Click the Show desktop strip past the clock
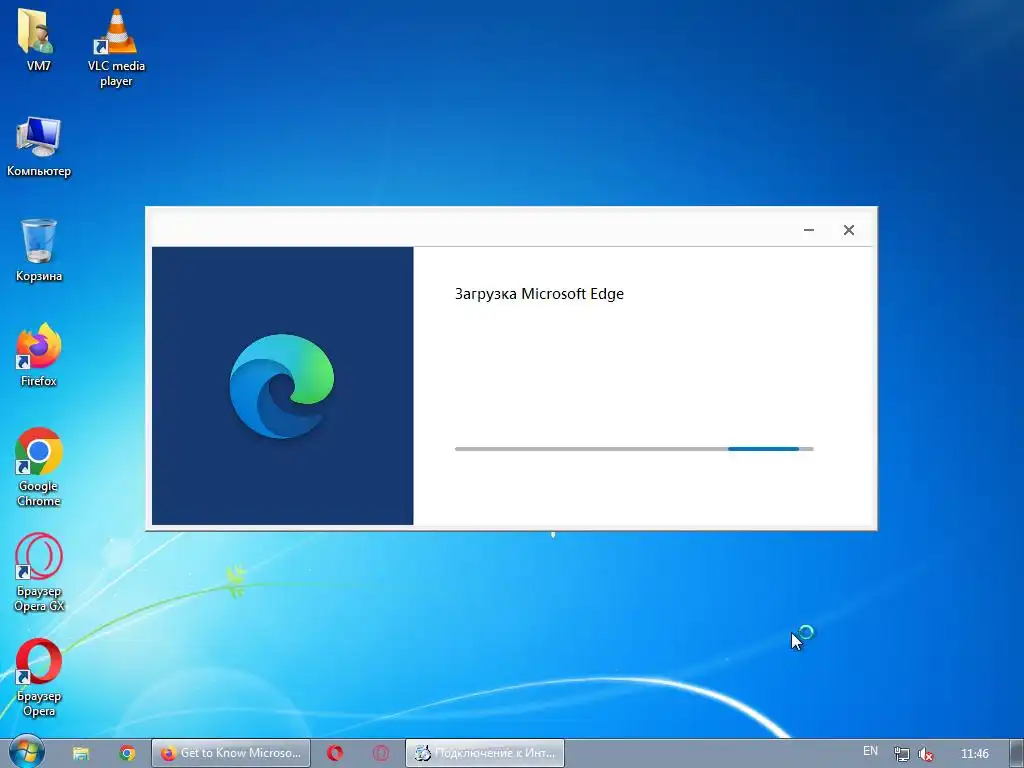1024x768 pixels. click(1017, 753)
